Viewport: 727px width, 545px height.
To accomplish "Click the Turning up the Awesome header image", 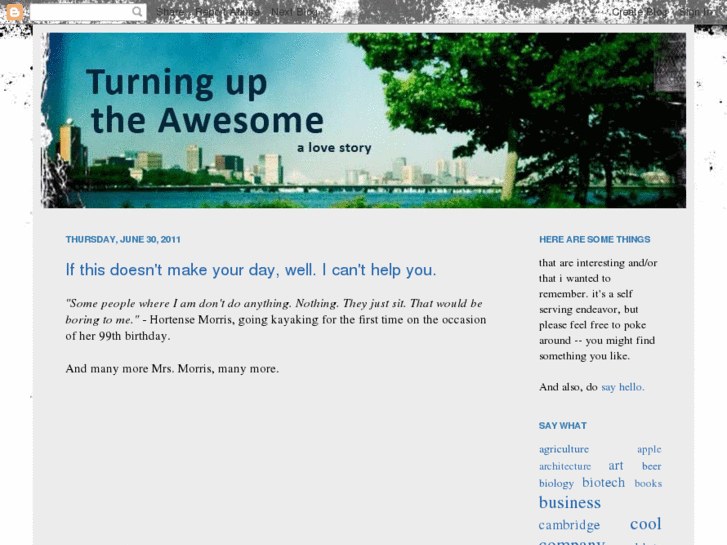I will pyautogui.click(x=364, y=120).
